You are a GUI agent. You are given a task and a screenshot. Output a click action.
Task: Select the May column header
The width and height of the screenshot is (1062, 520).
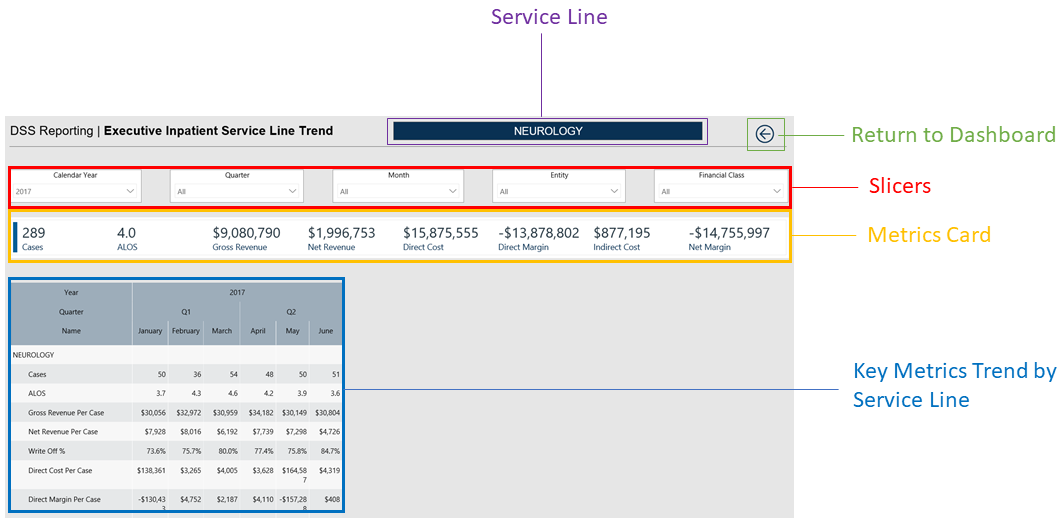(293, 331)
